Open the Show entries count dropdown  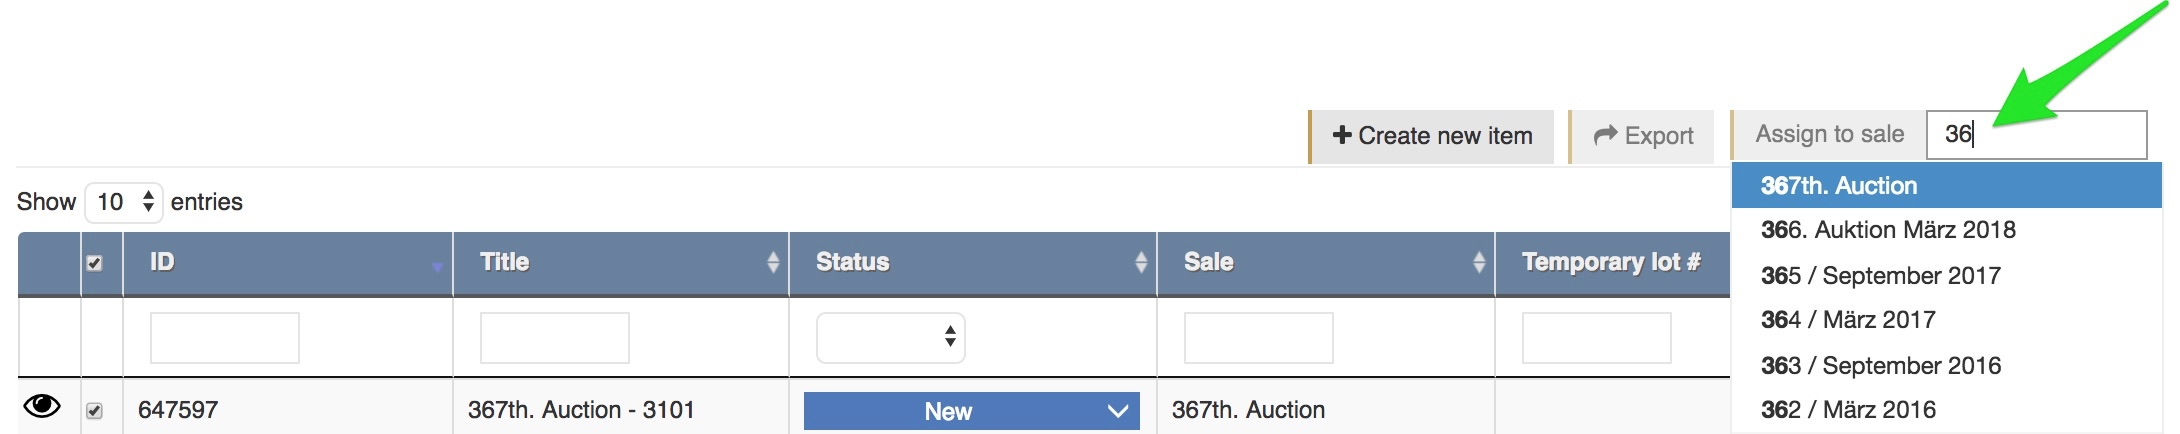pos(124,202)
